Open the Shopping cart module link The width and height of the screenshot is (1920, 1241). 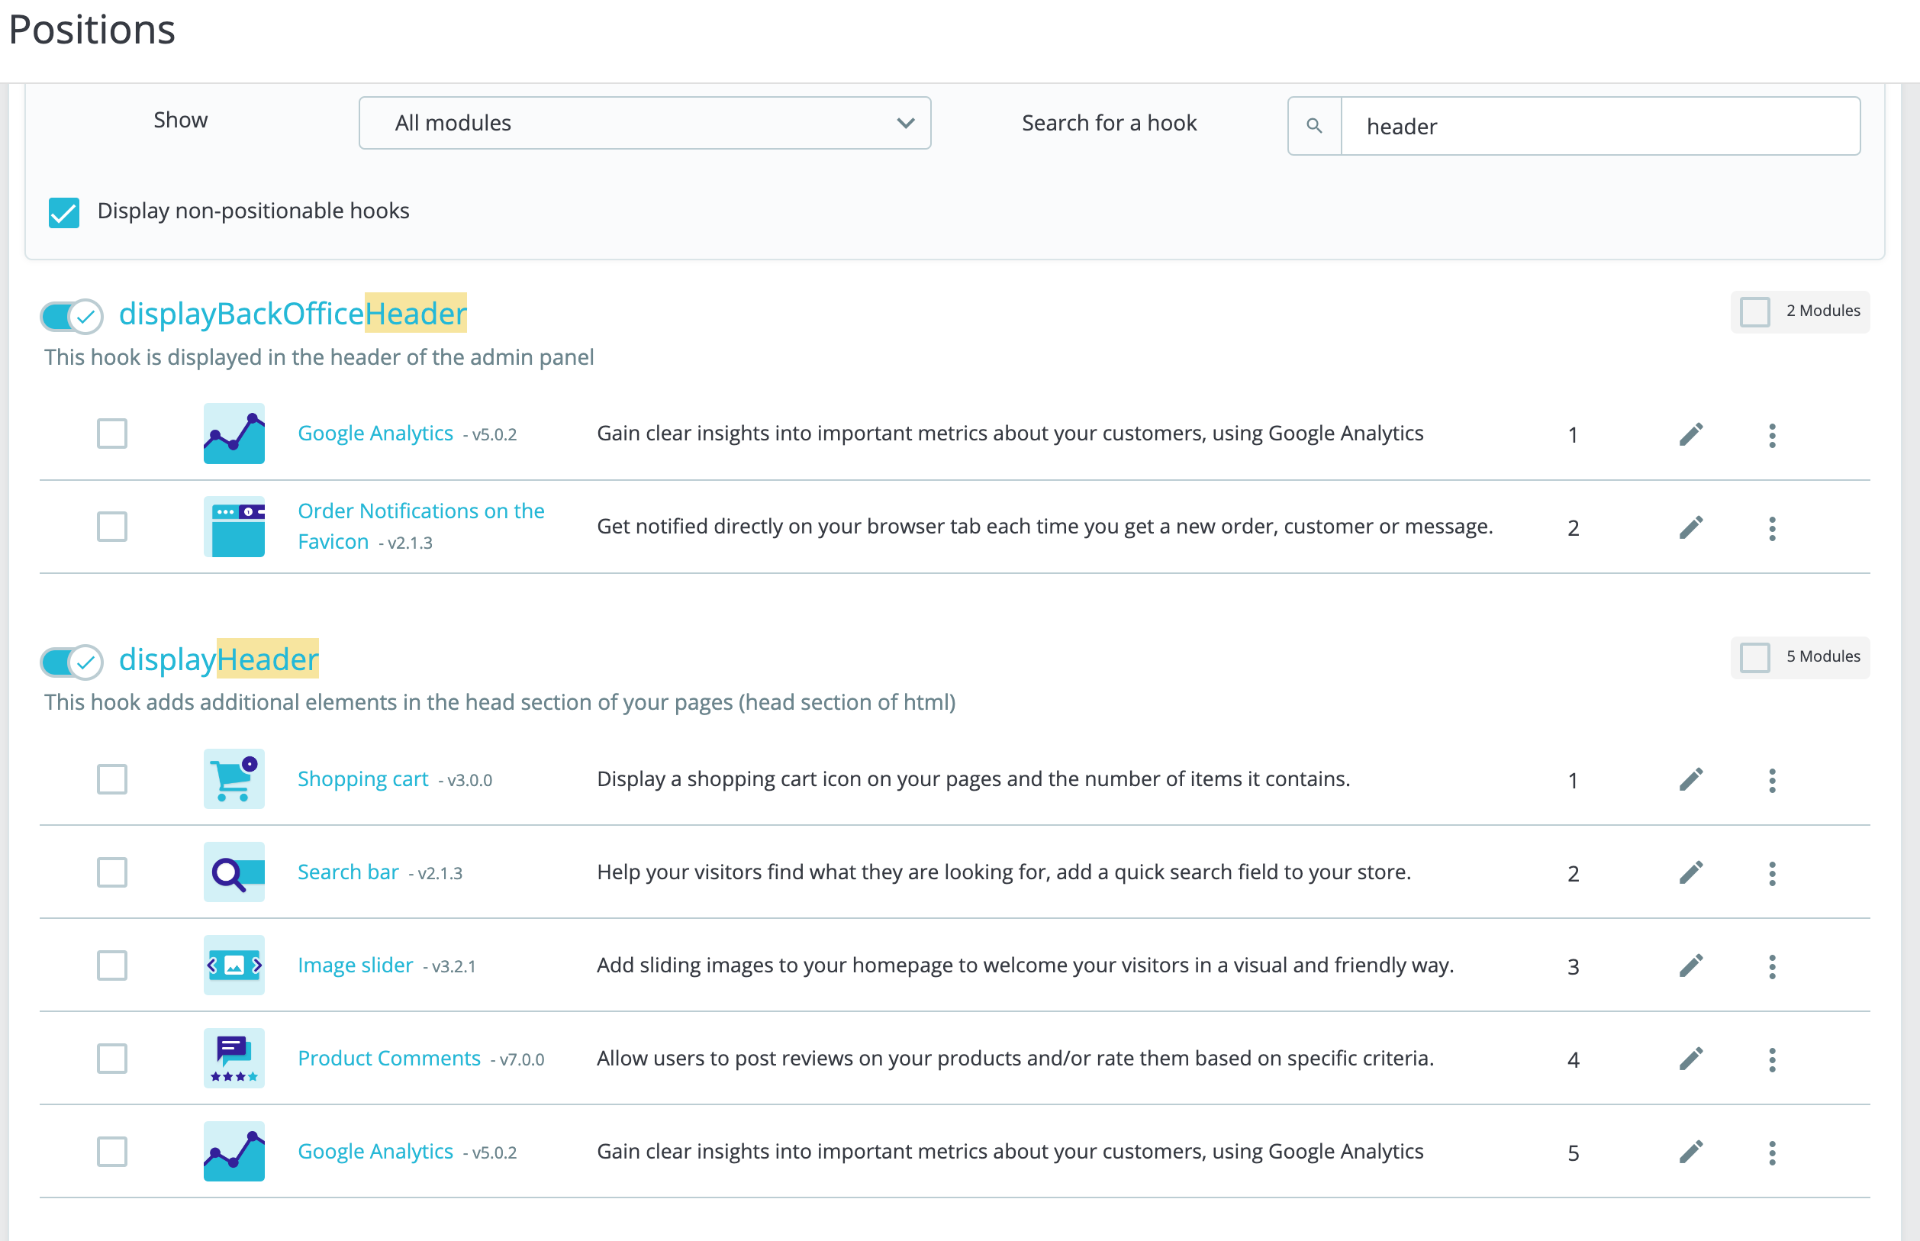pyautogui.click(x=363, y=779)
